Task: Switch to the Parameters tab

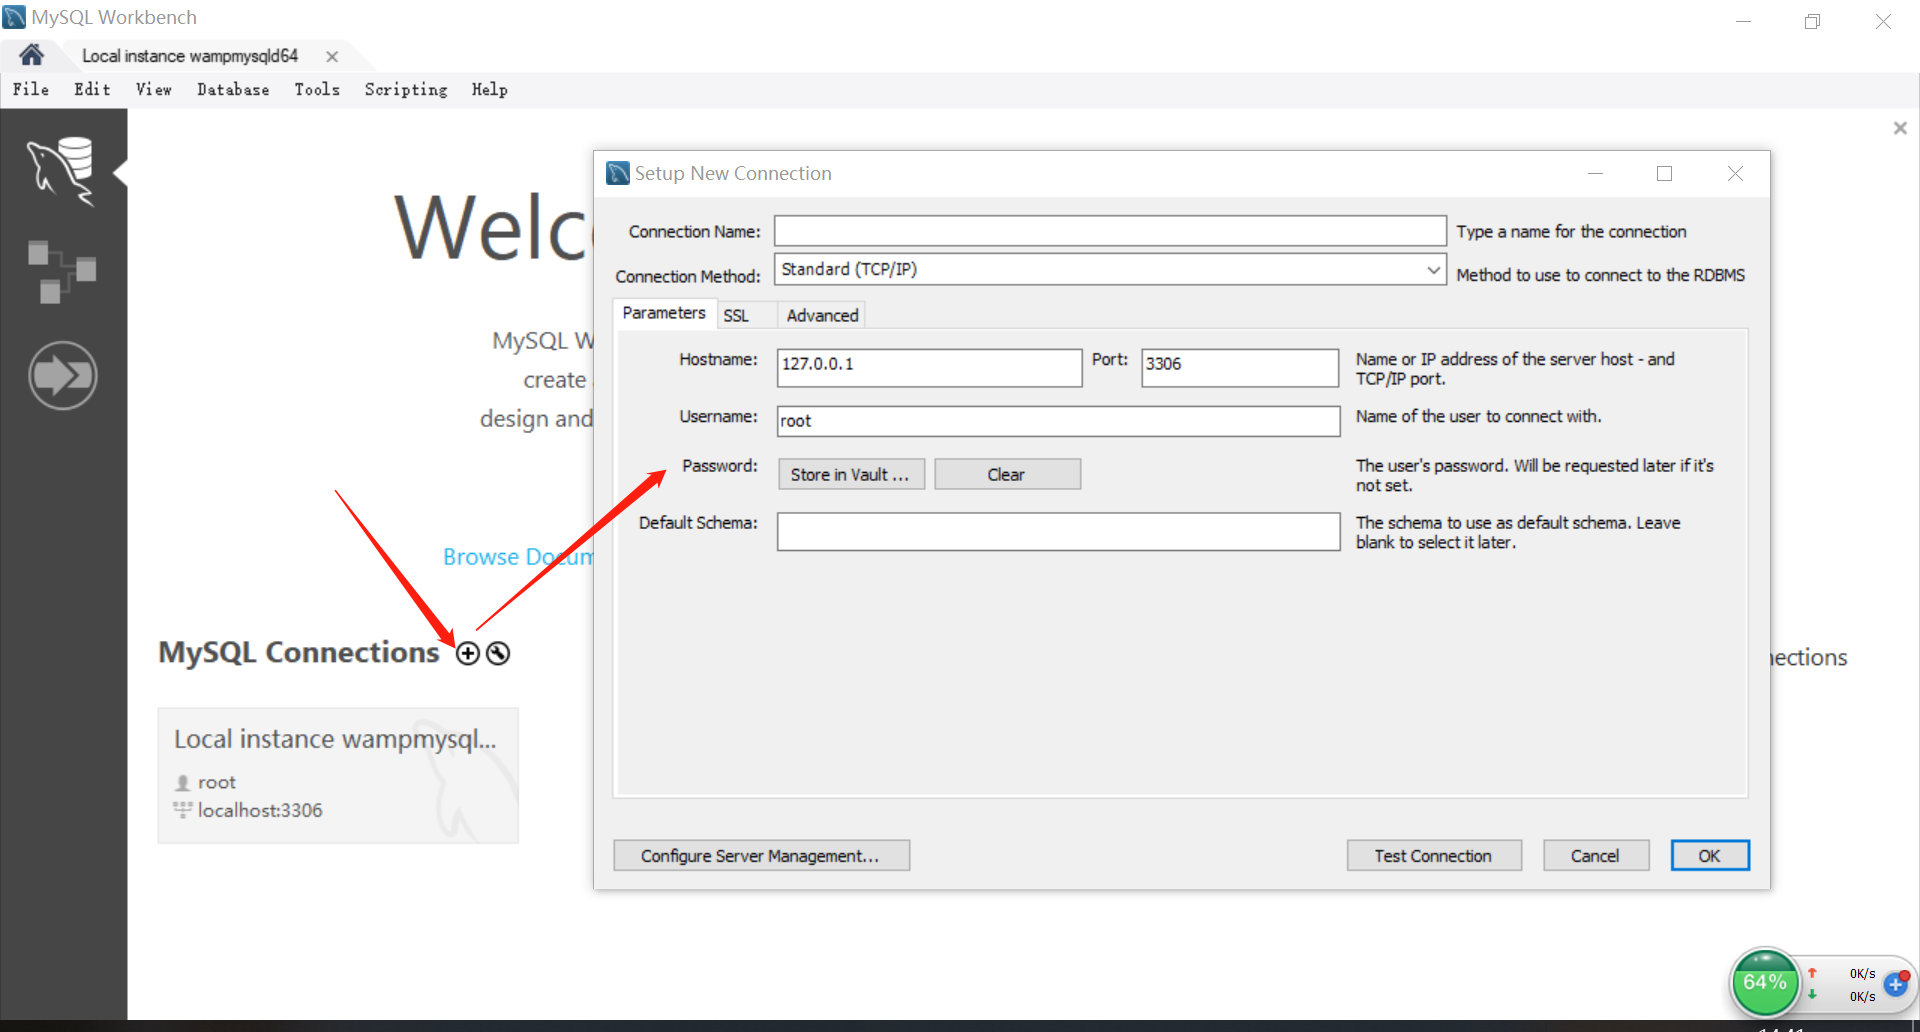Action: coord(664,313)
